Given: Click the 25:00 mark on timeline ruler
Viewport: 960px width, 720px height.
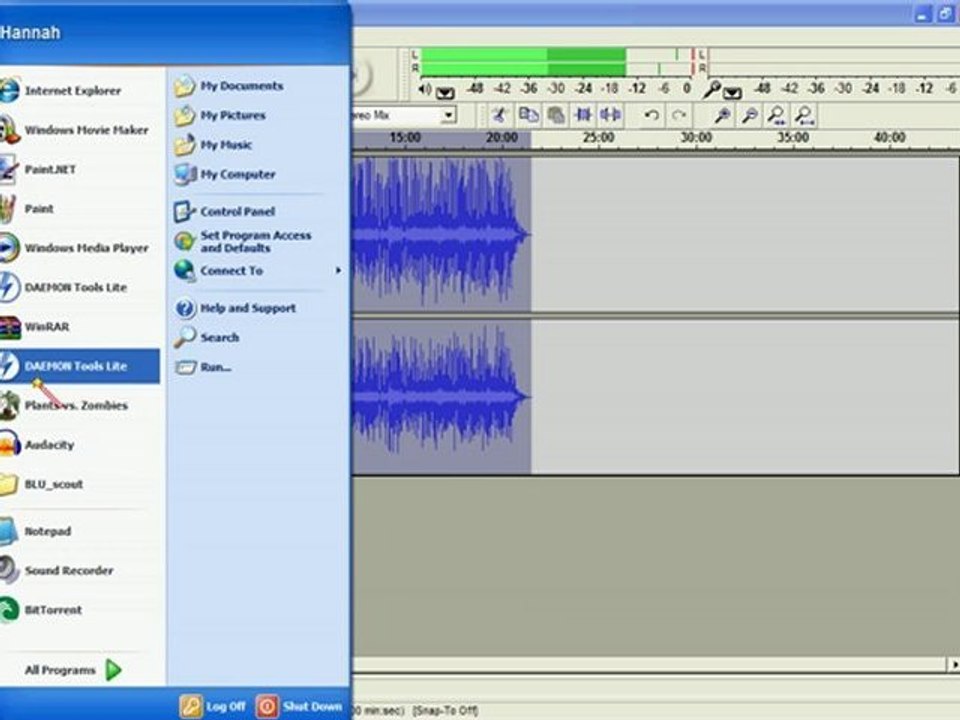Looking at the screenshot, I should pyautogui.click(x=598, y=138).
